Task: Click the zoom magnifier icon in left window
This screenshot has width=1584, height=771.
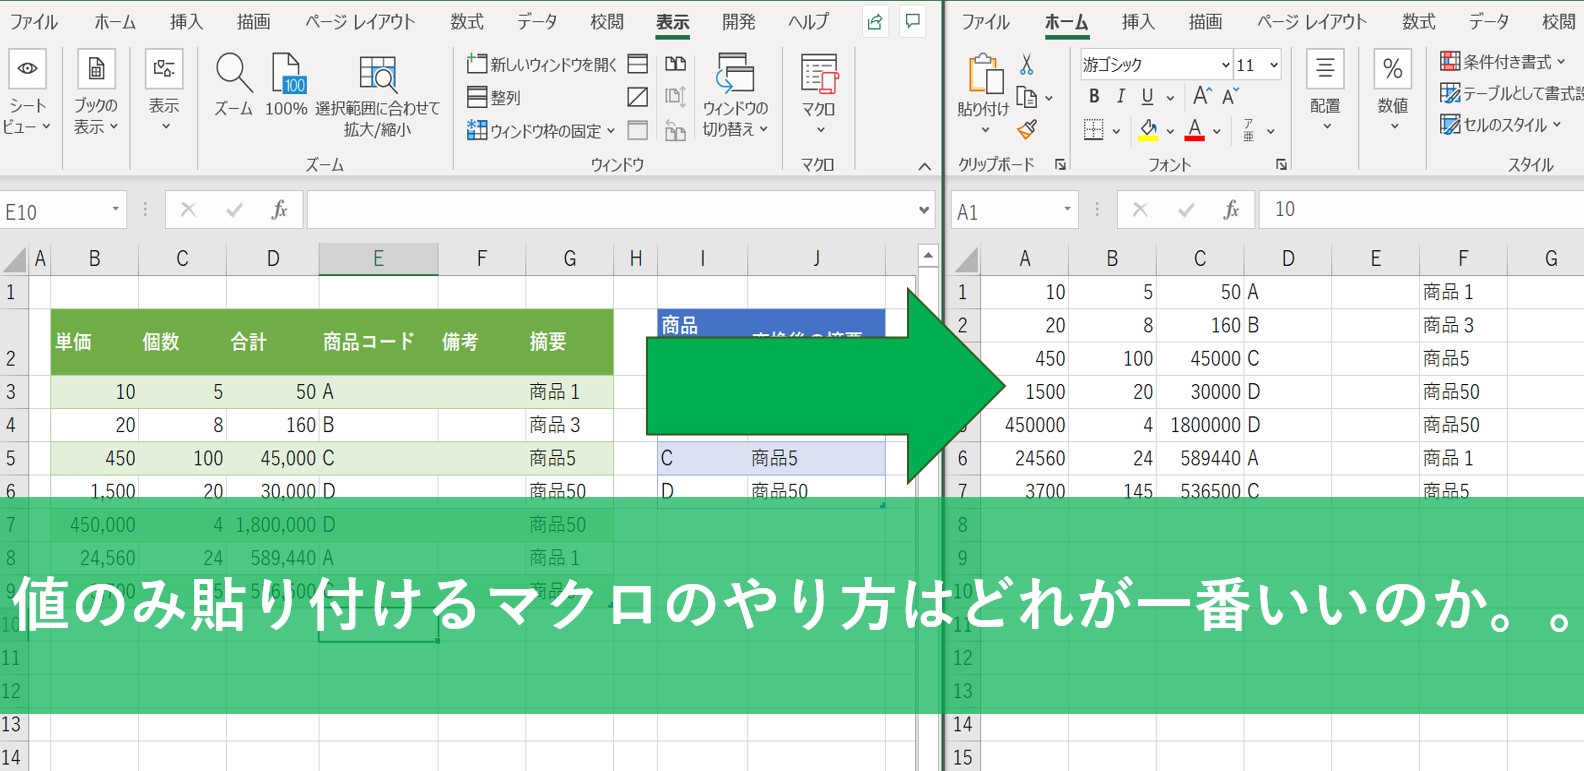Action: point(233,74)
